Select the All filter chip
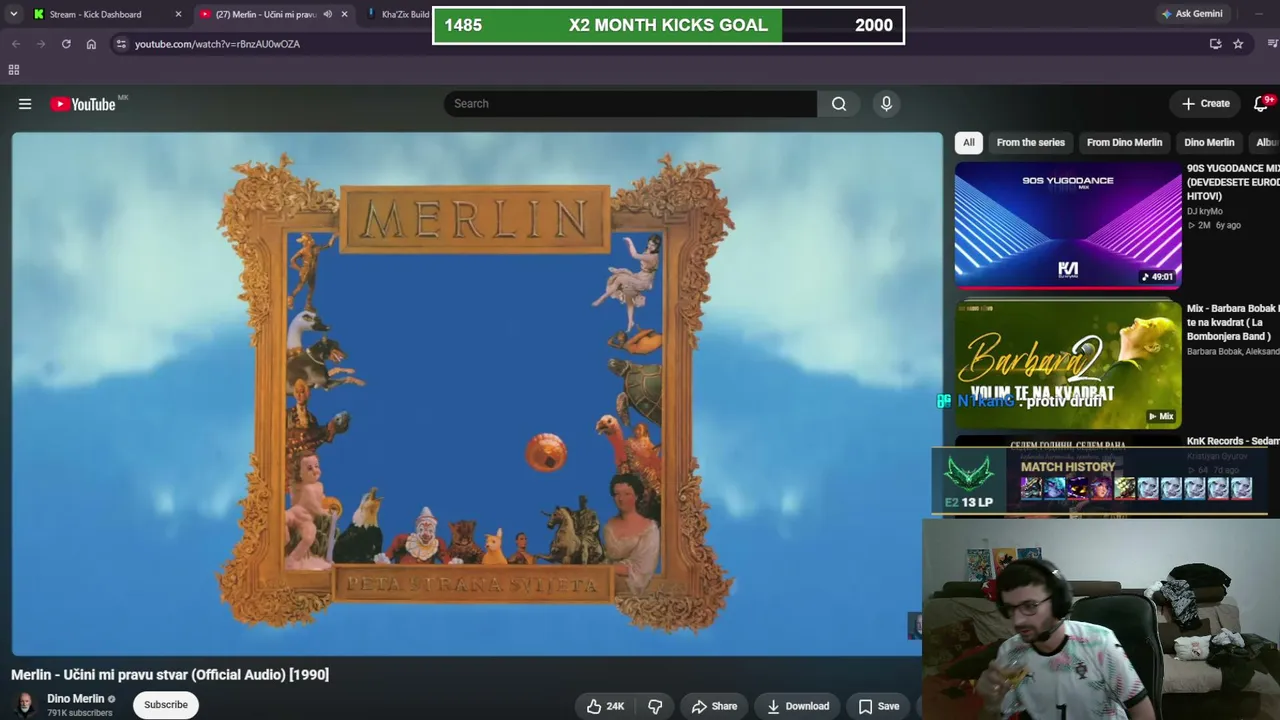 coord(969,143)
